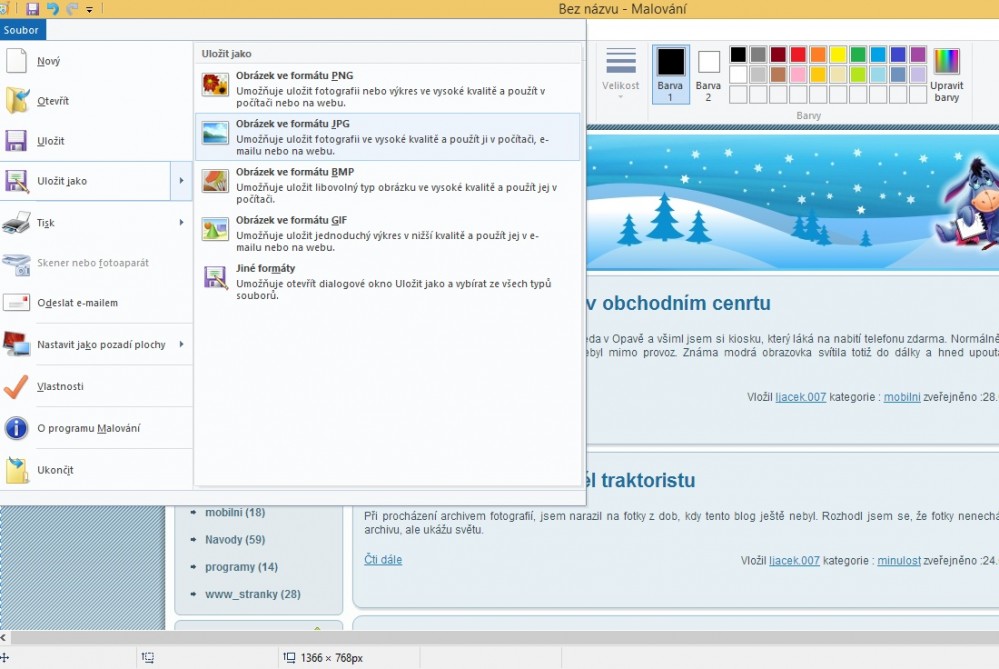Screen dimensions: 999x669
Task: Click the Čti dále link
Action: [383, 560]
